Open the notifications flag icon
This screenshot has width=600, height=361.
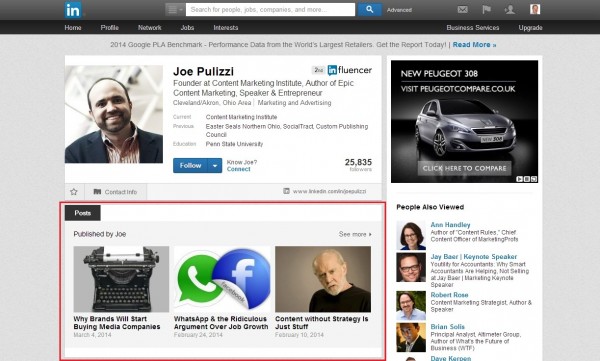[x=486, y=10]
